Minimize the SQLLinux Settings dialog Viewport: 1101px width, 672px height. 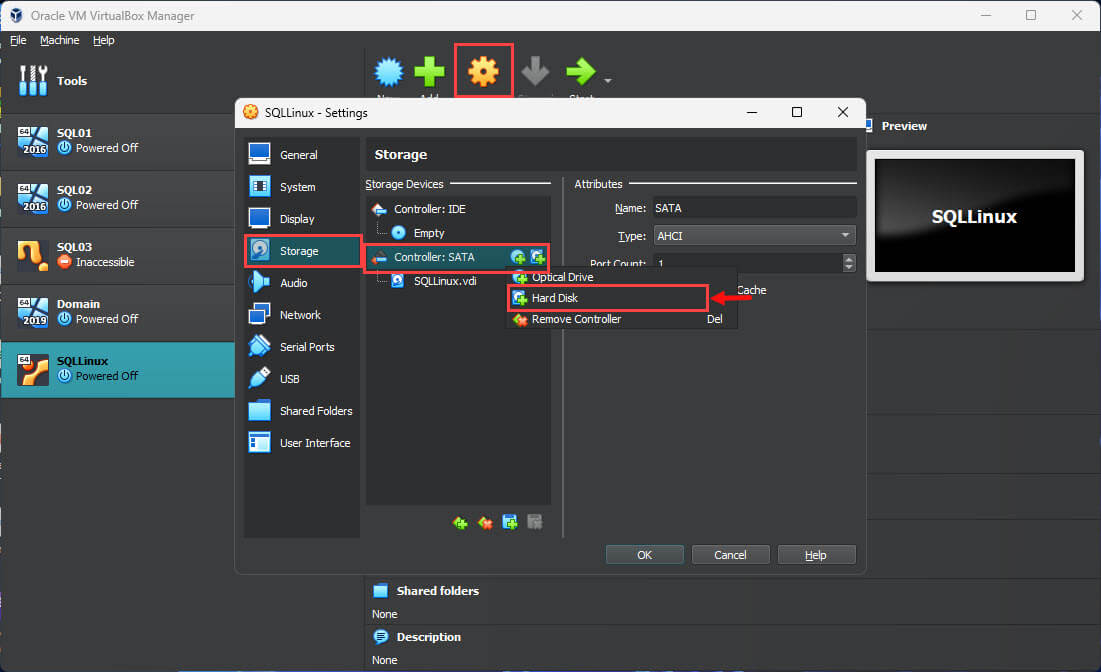pos(752,112)
